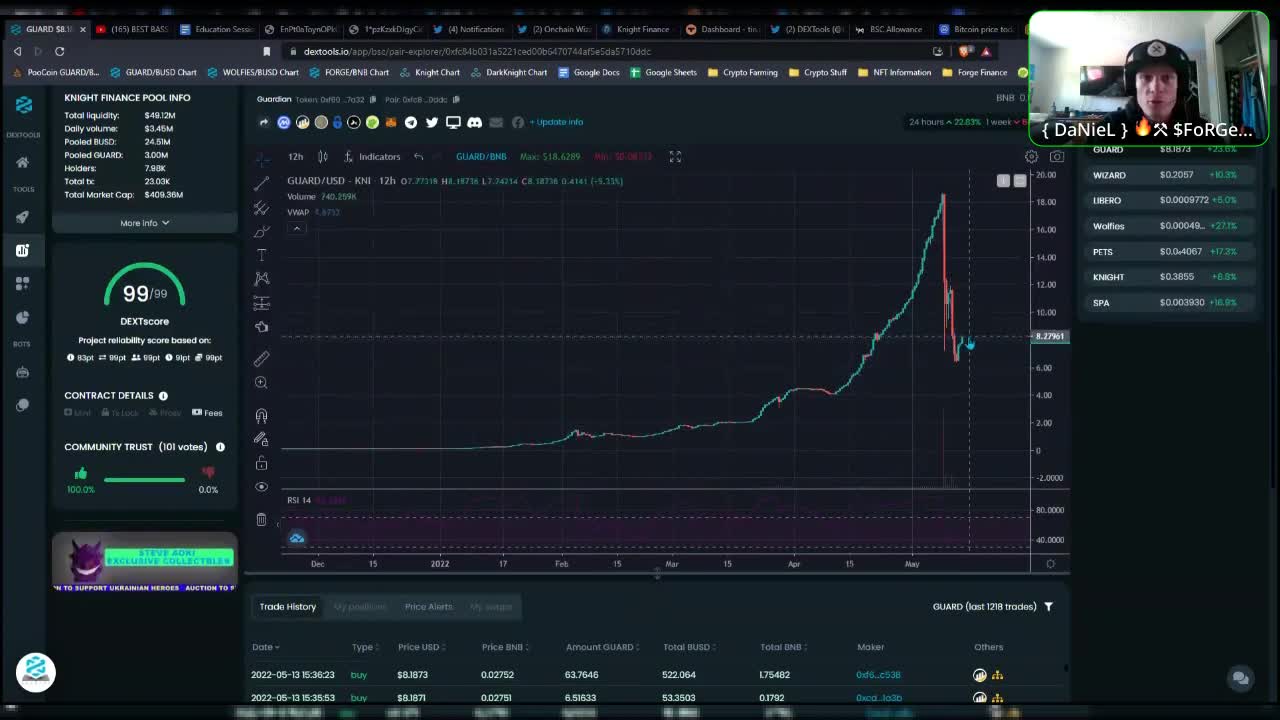
Task: Open the chart settings gear
Action: coord(1031,157)
